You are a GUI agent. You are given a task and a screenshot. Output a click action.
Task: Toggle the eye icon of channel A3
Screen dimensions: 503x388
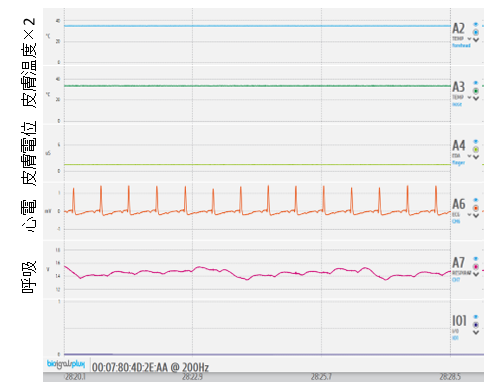[x=476, y=83]
